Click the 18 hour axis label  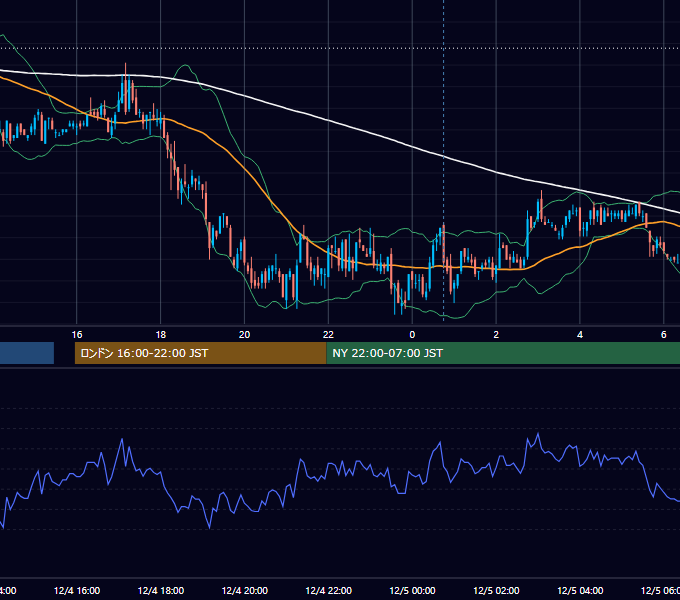[x=160, y=334]
